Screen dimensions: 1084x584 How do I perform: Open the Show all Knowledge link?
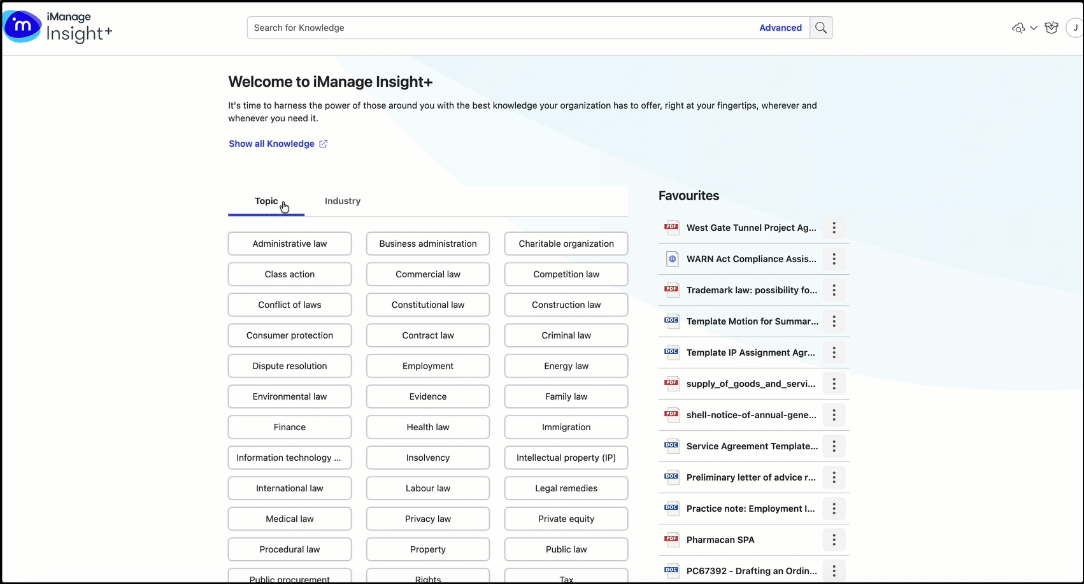click(271, 144)
